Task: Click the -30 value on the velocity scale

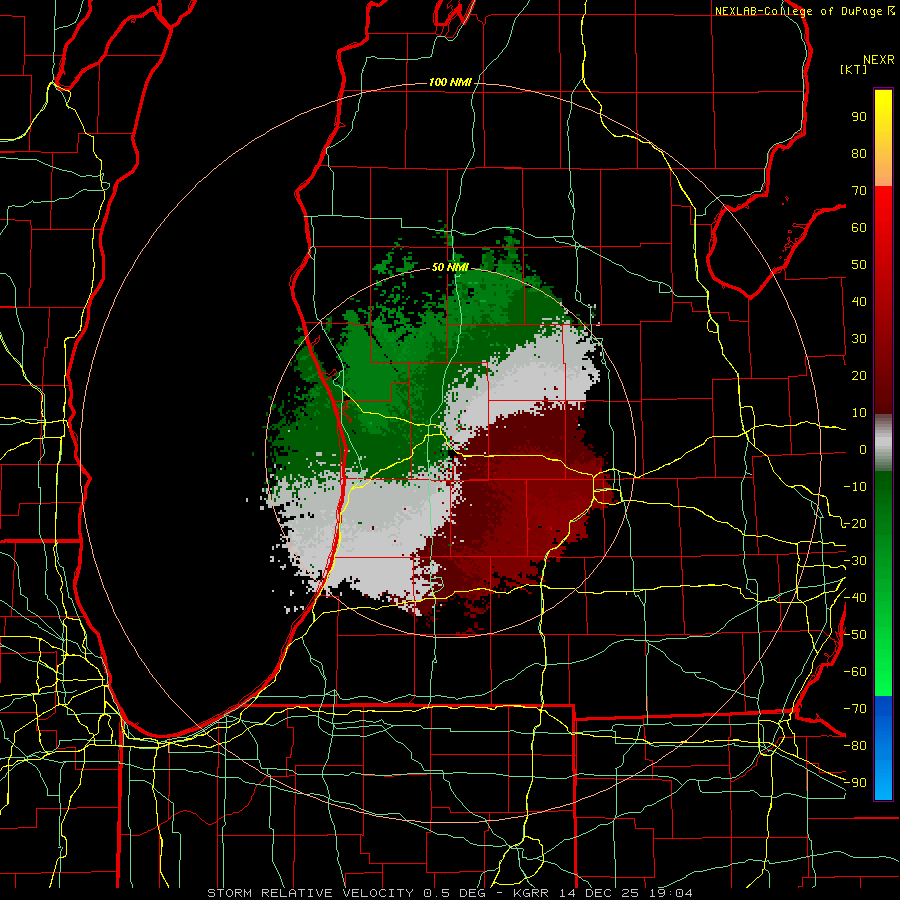Action: tap(855, 561)
